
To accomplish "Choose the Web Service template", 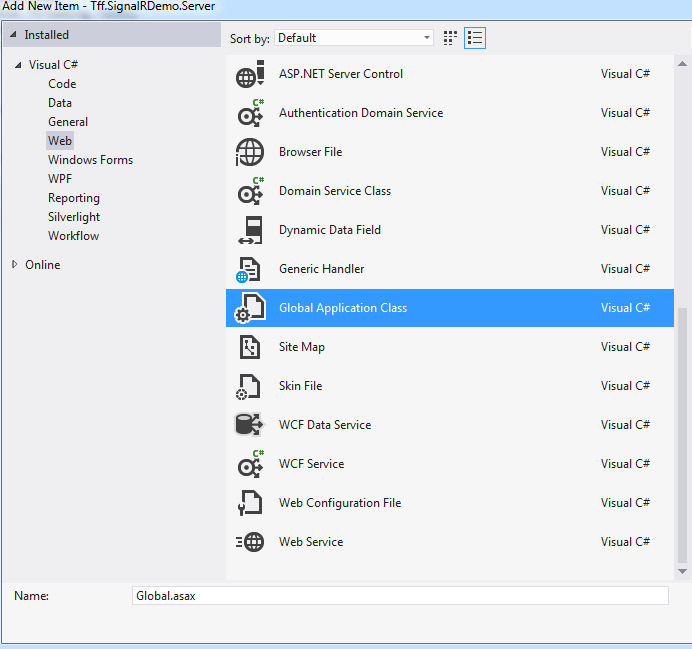I will click(x=310, y=542).
